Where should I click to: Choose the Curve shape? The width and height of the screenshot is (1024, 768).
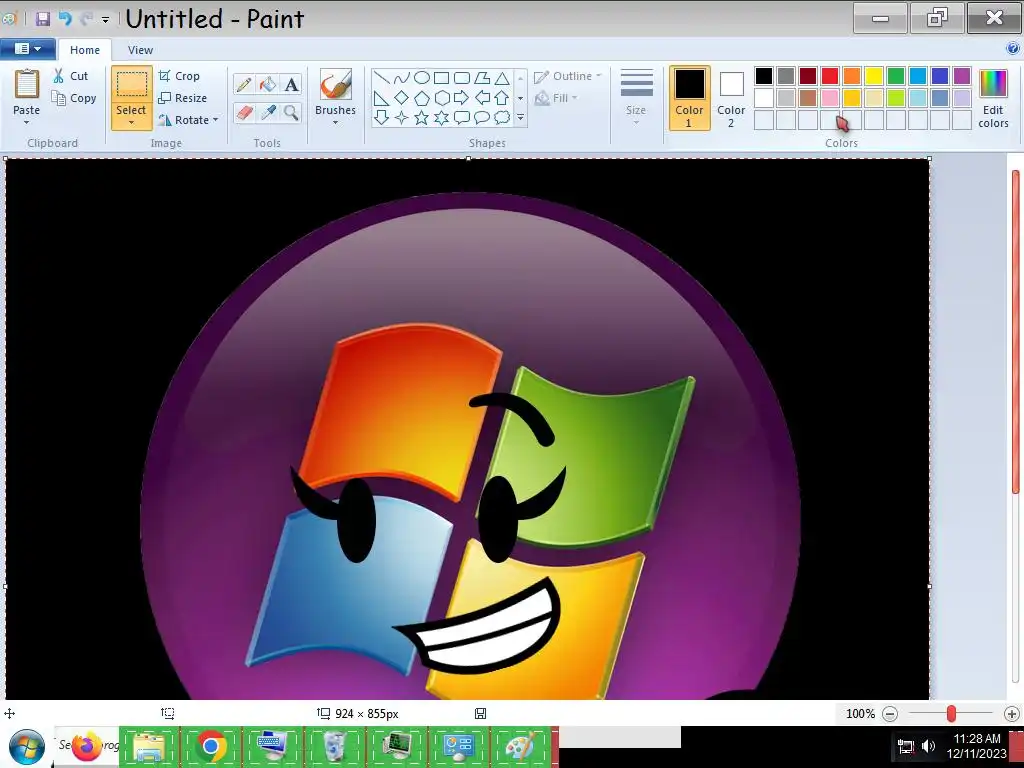pyautogui.click(x=402, y=78)
